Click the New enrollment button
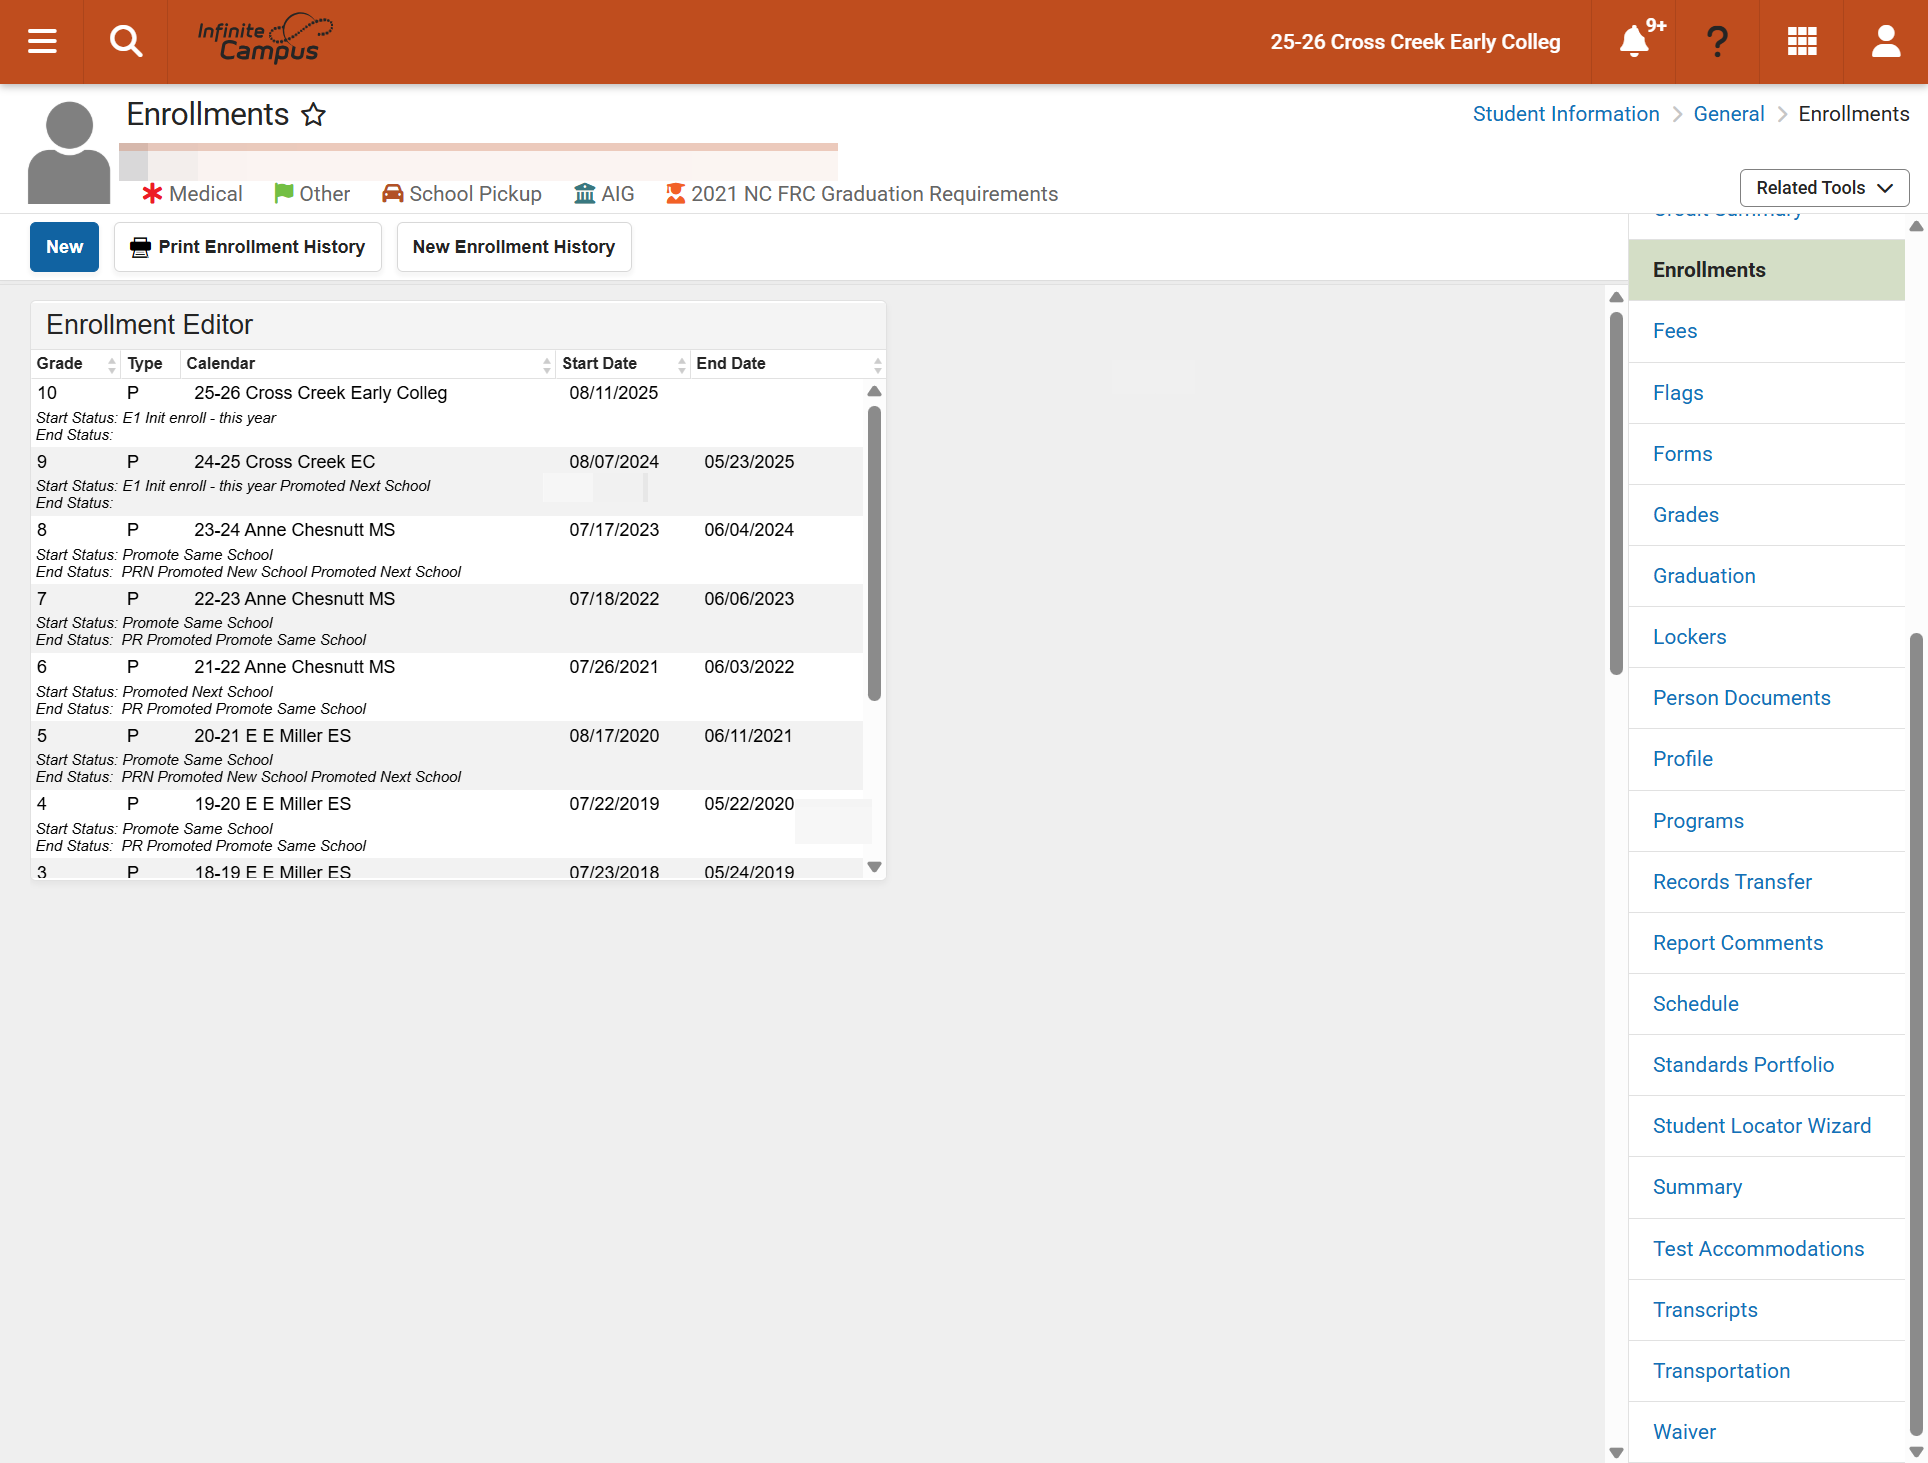1928x1463 pixels. coord(64,247)
